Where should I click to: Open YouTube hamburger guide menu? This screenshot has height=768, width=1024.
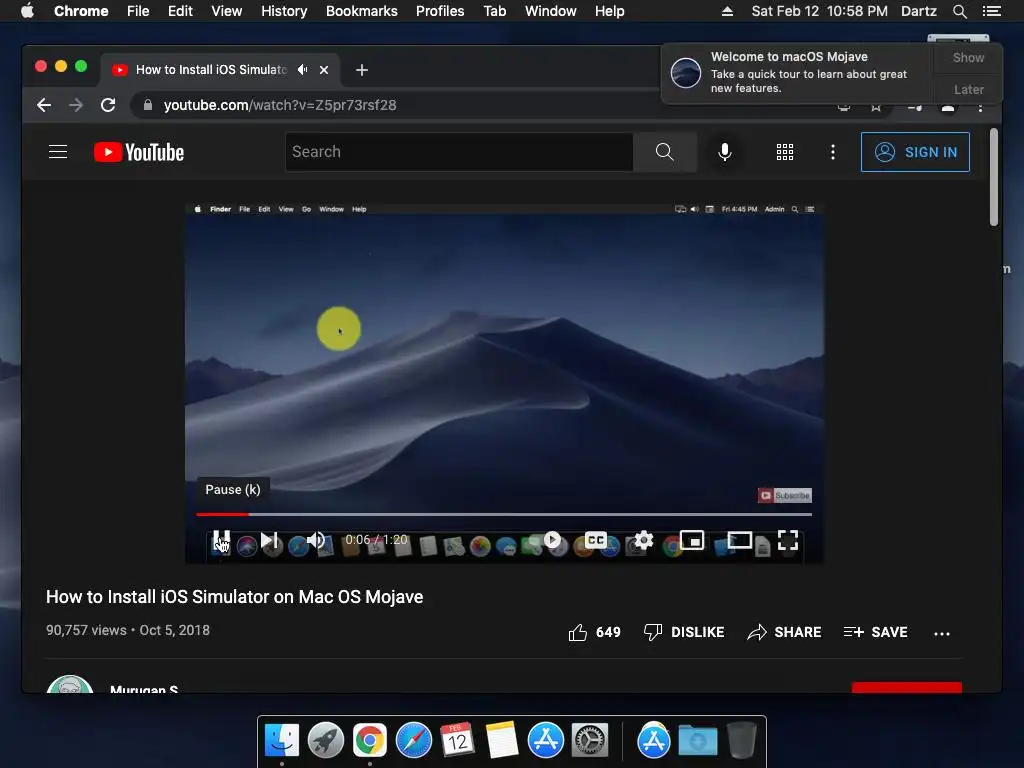(58, 152)
